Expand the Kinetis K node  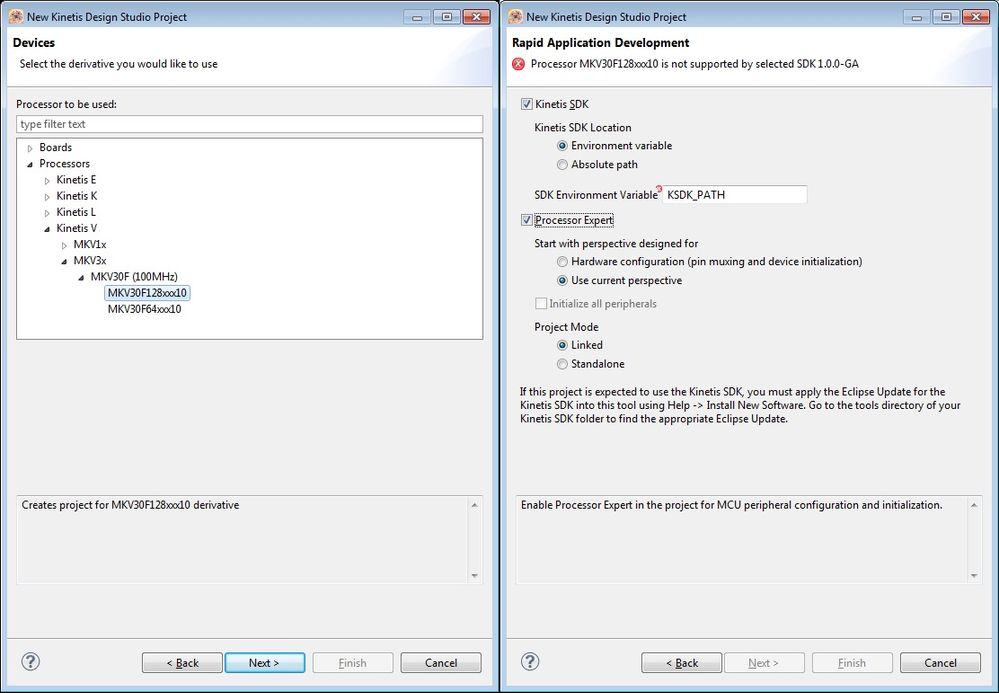pos(47,196)
